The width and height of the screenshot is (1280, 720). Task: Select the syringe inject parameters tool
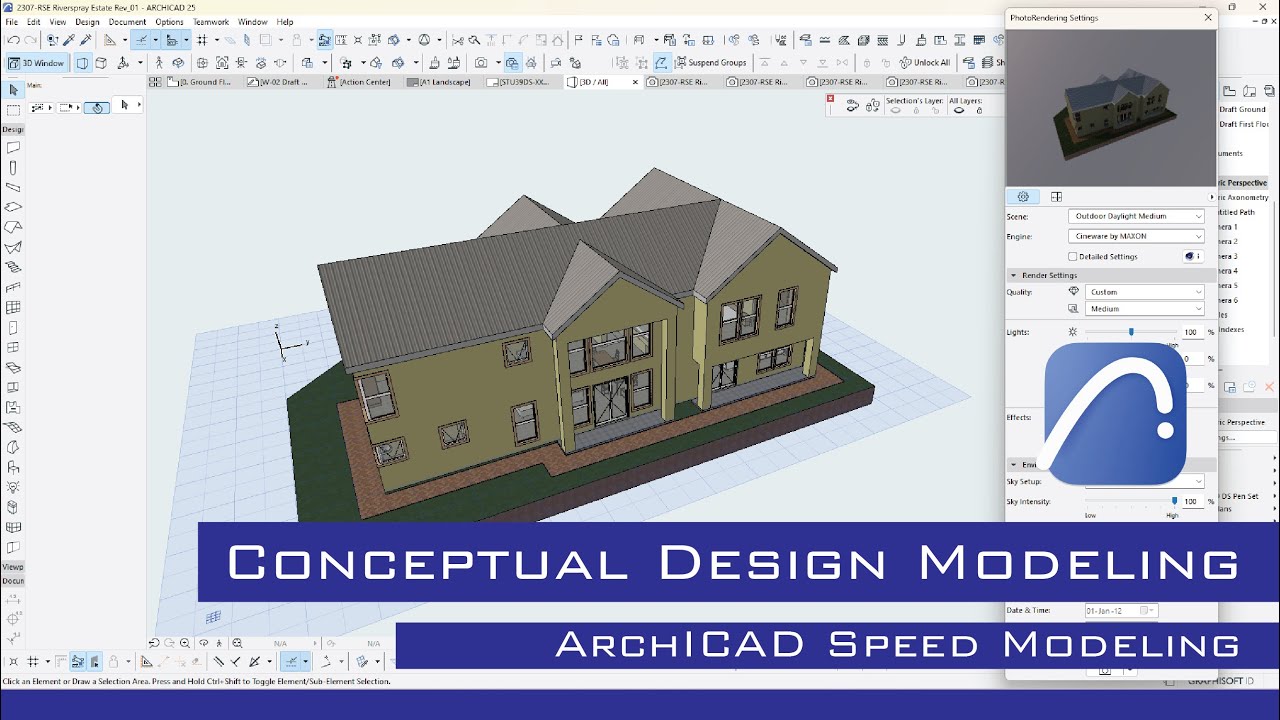[86, 40]
